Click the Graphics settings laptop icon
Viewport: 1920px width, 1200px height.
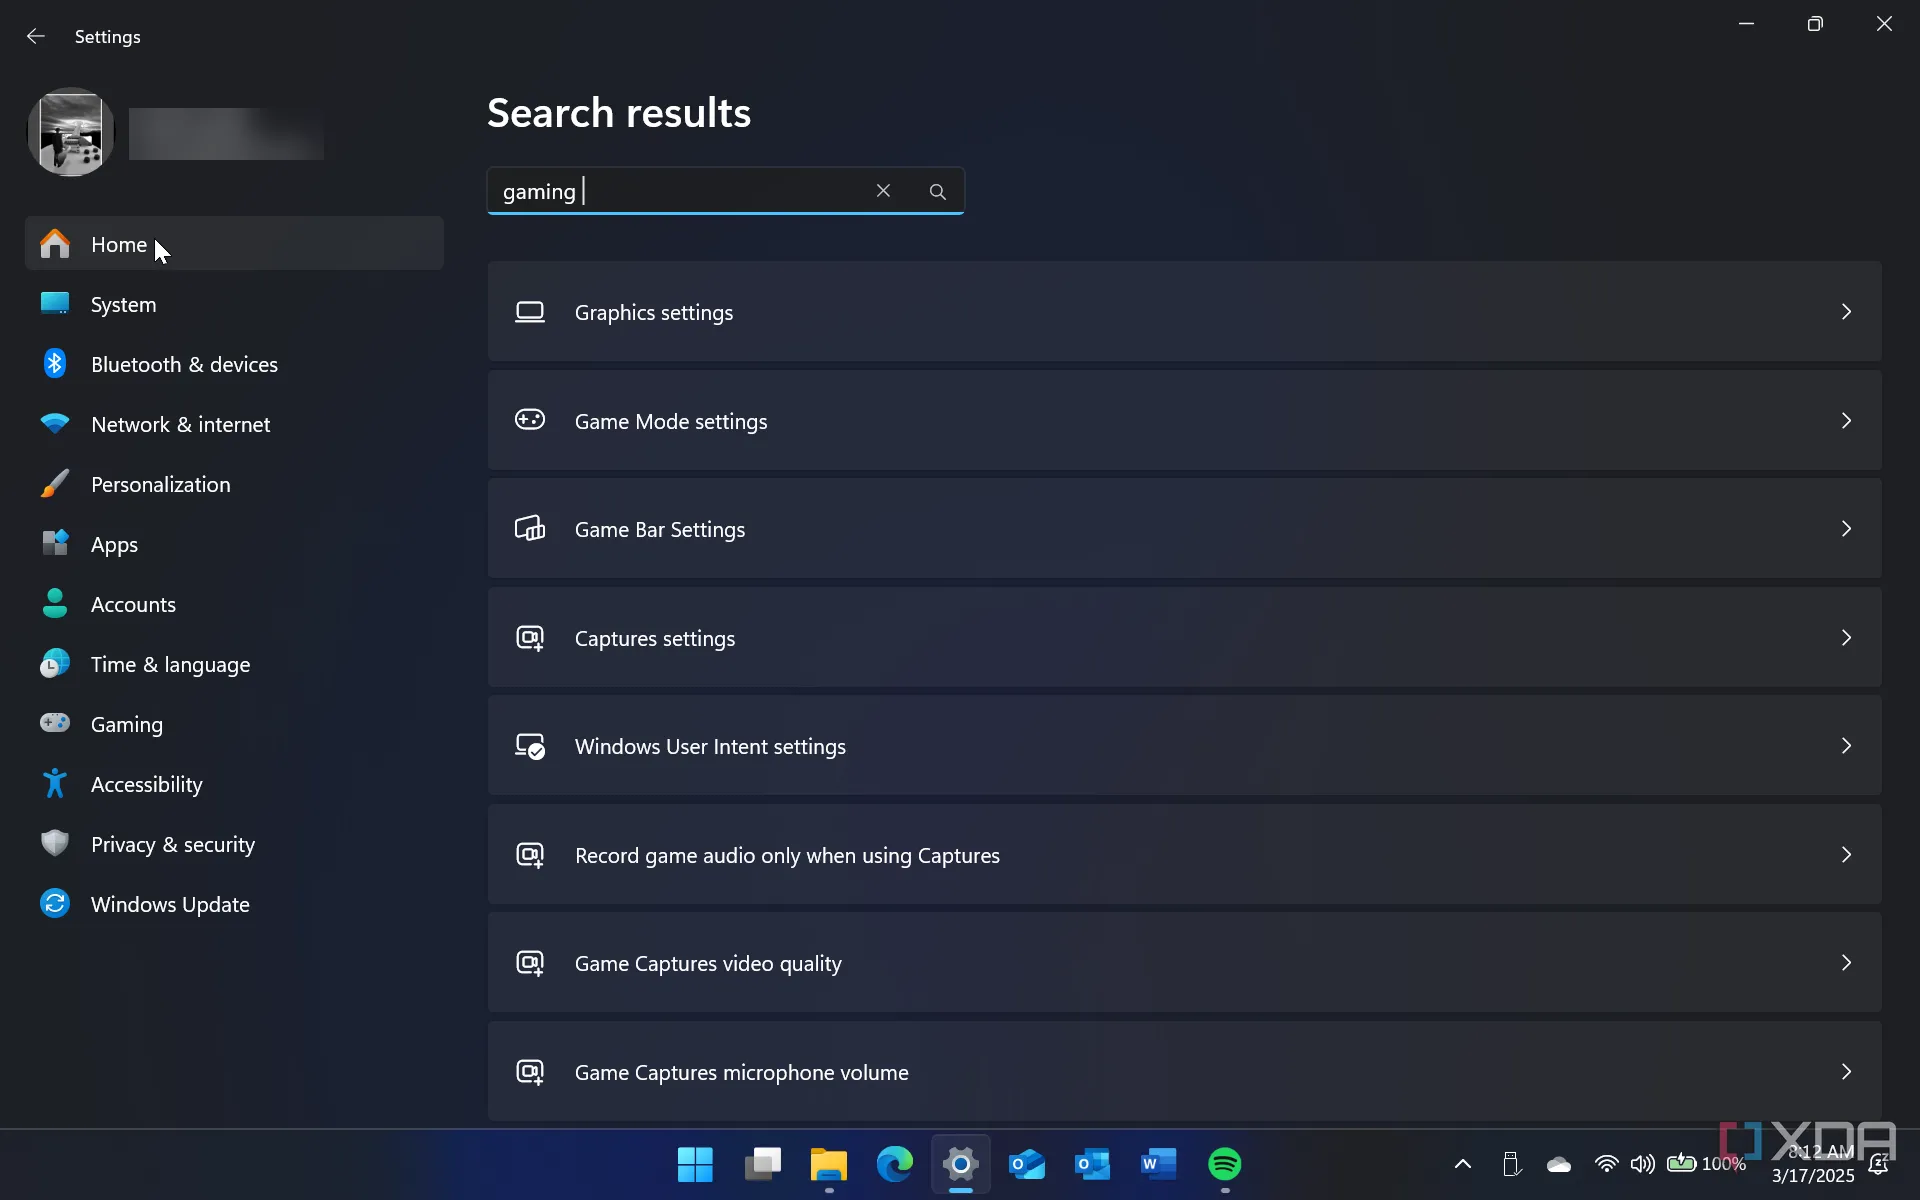(530, 312)
